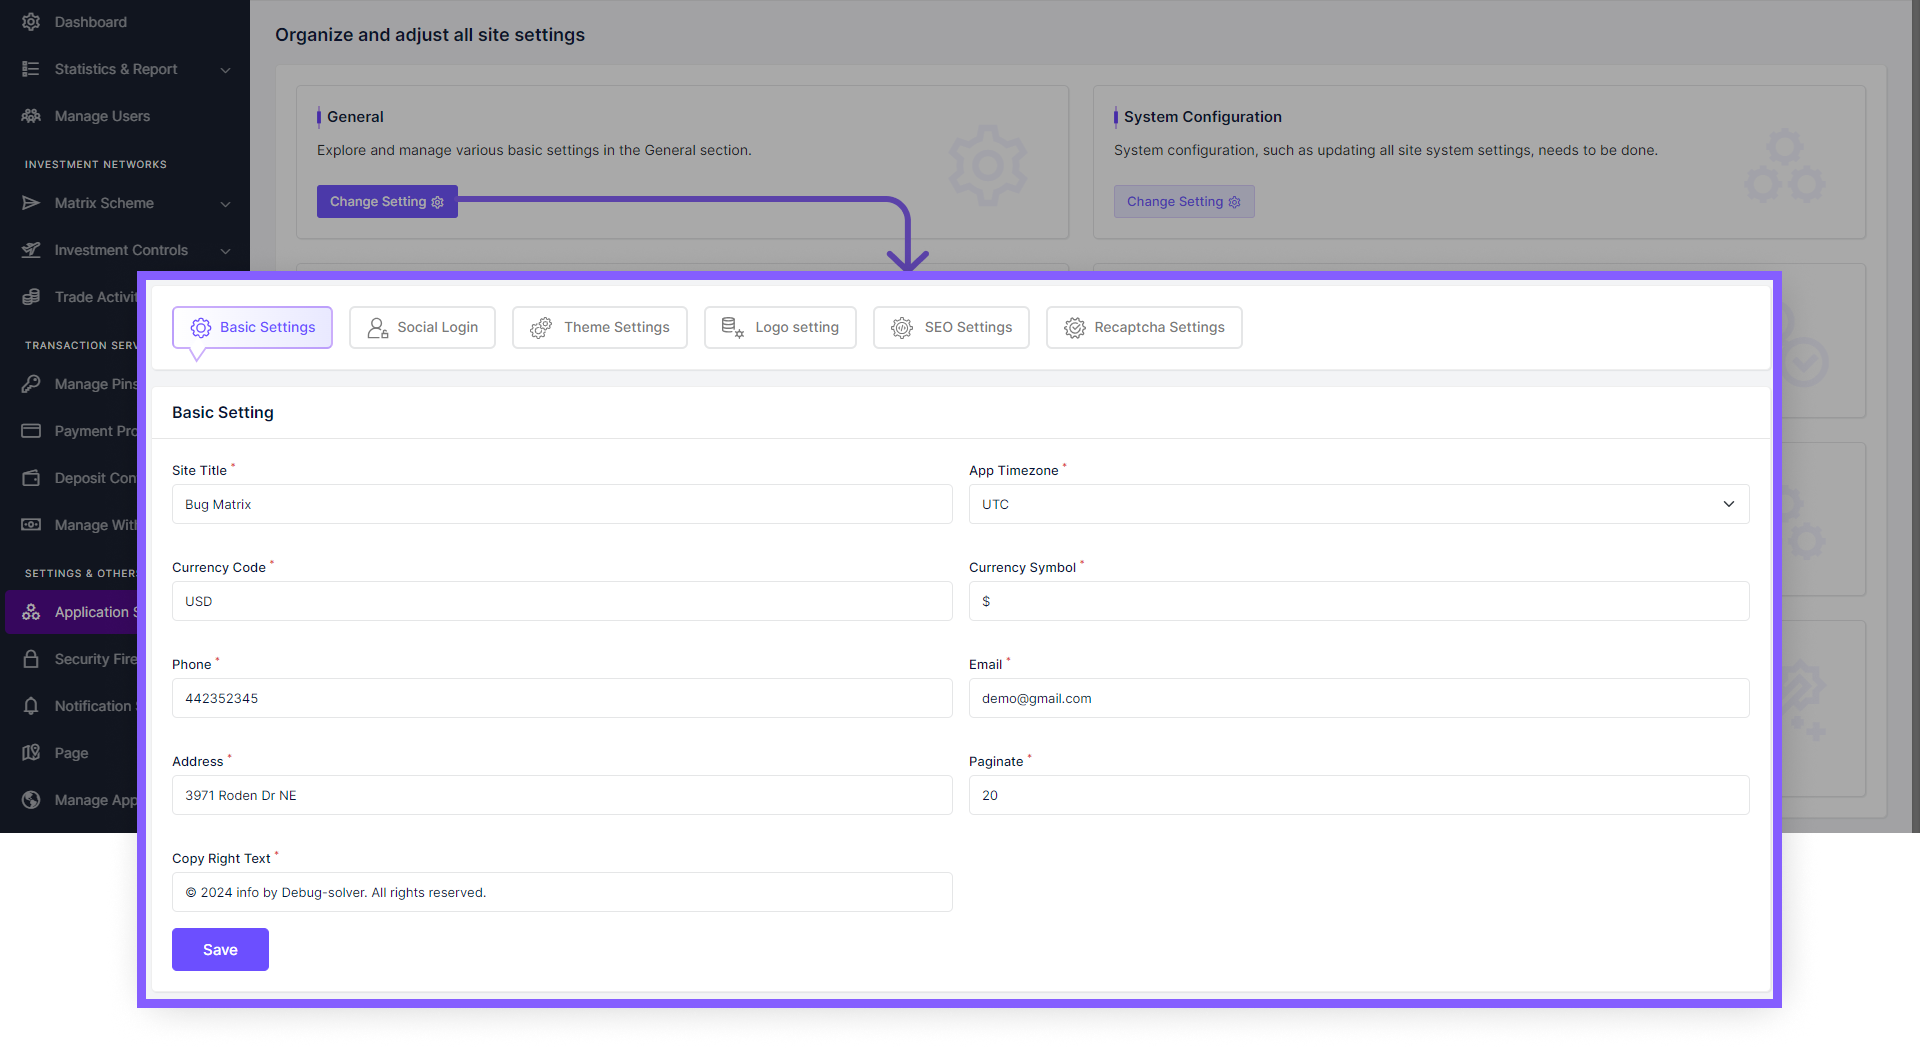Click System Configuration Change Setting button

click(1184, 201)
